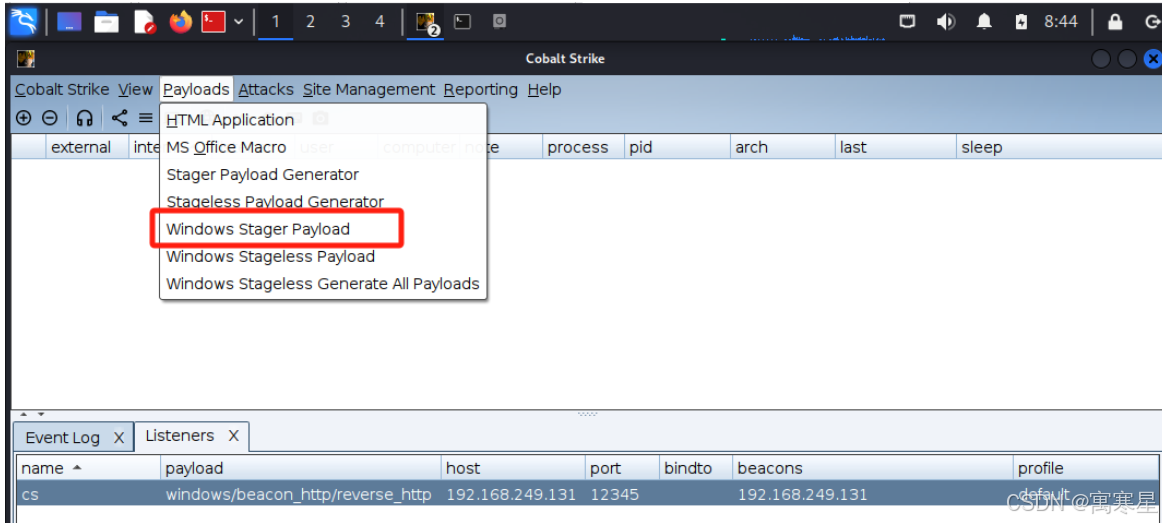The height and width of the screenshot is (523, 1162).
Task: Open the Help menu
Action: [x=544, y=90]
